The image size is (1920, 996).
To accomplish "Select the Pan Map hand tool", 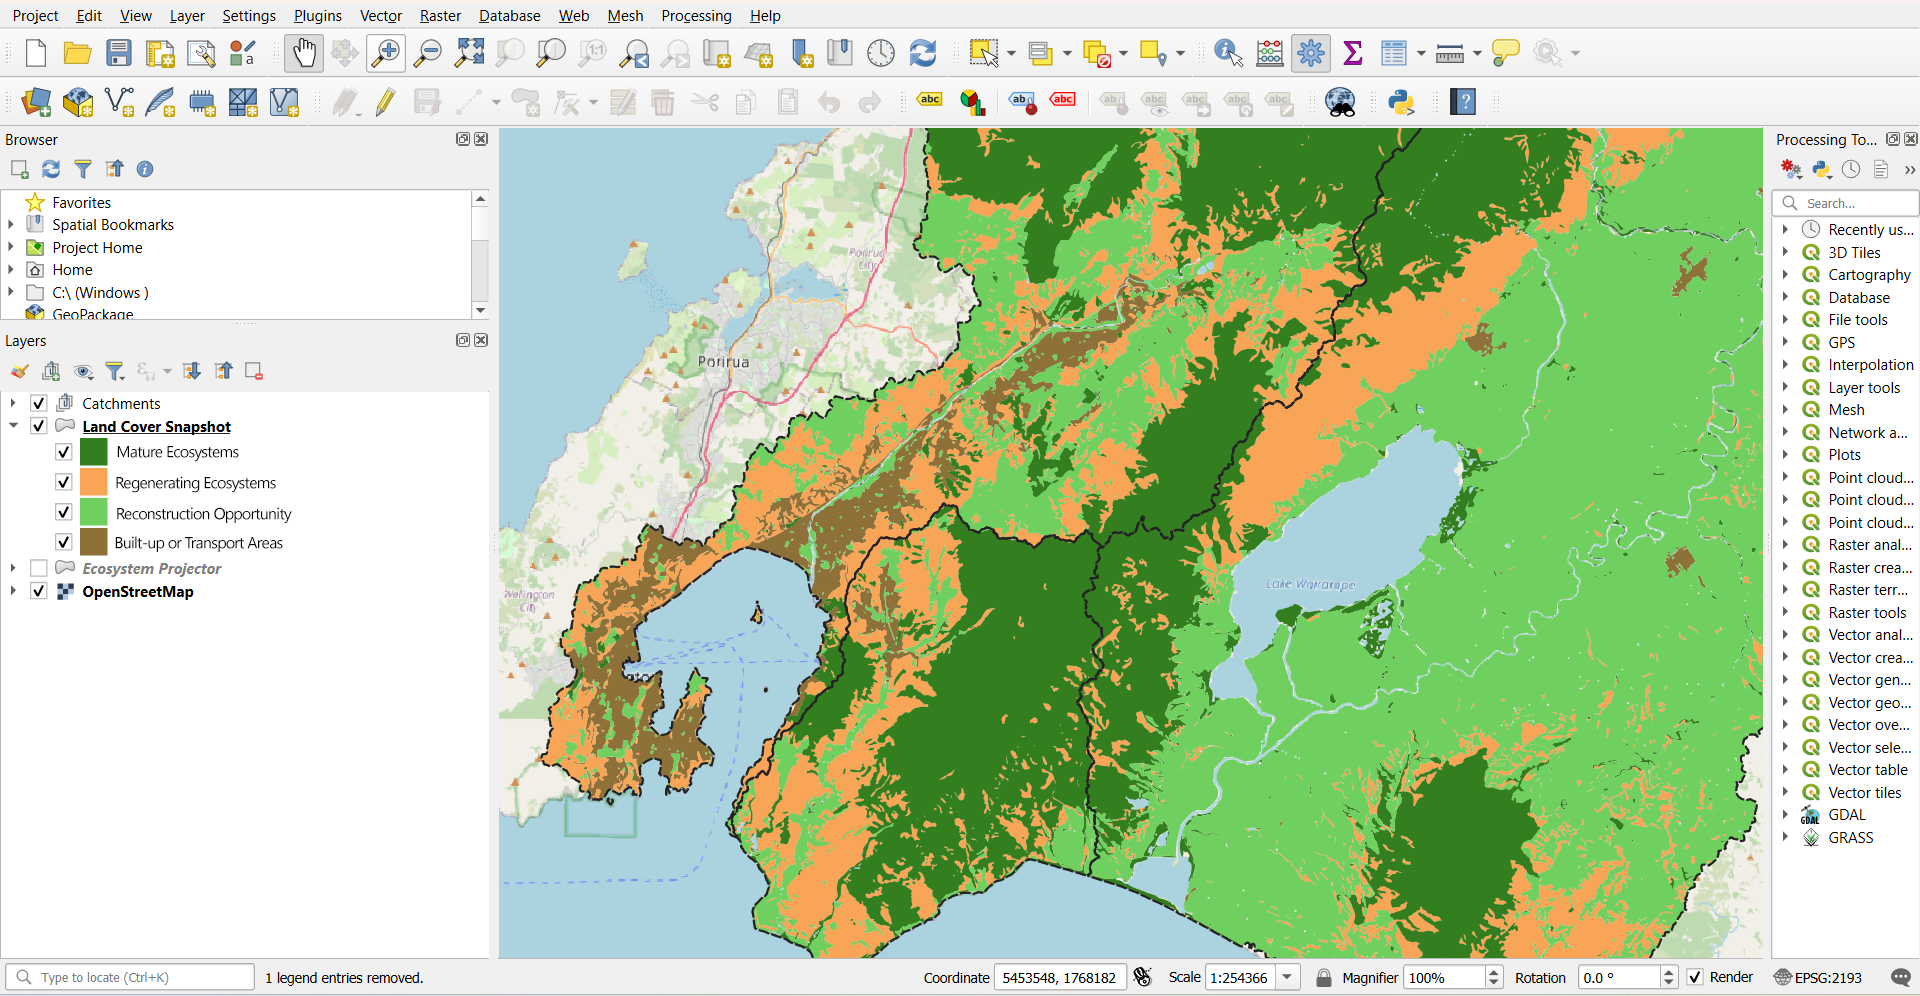I will click(x=304, y=53).
